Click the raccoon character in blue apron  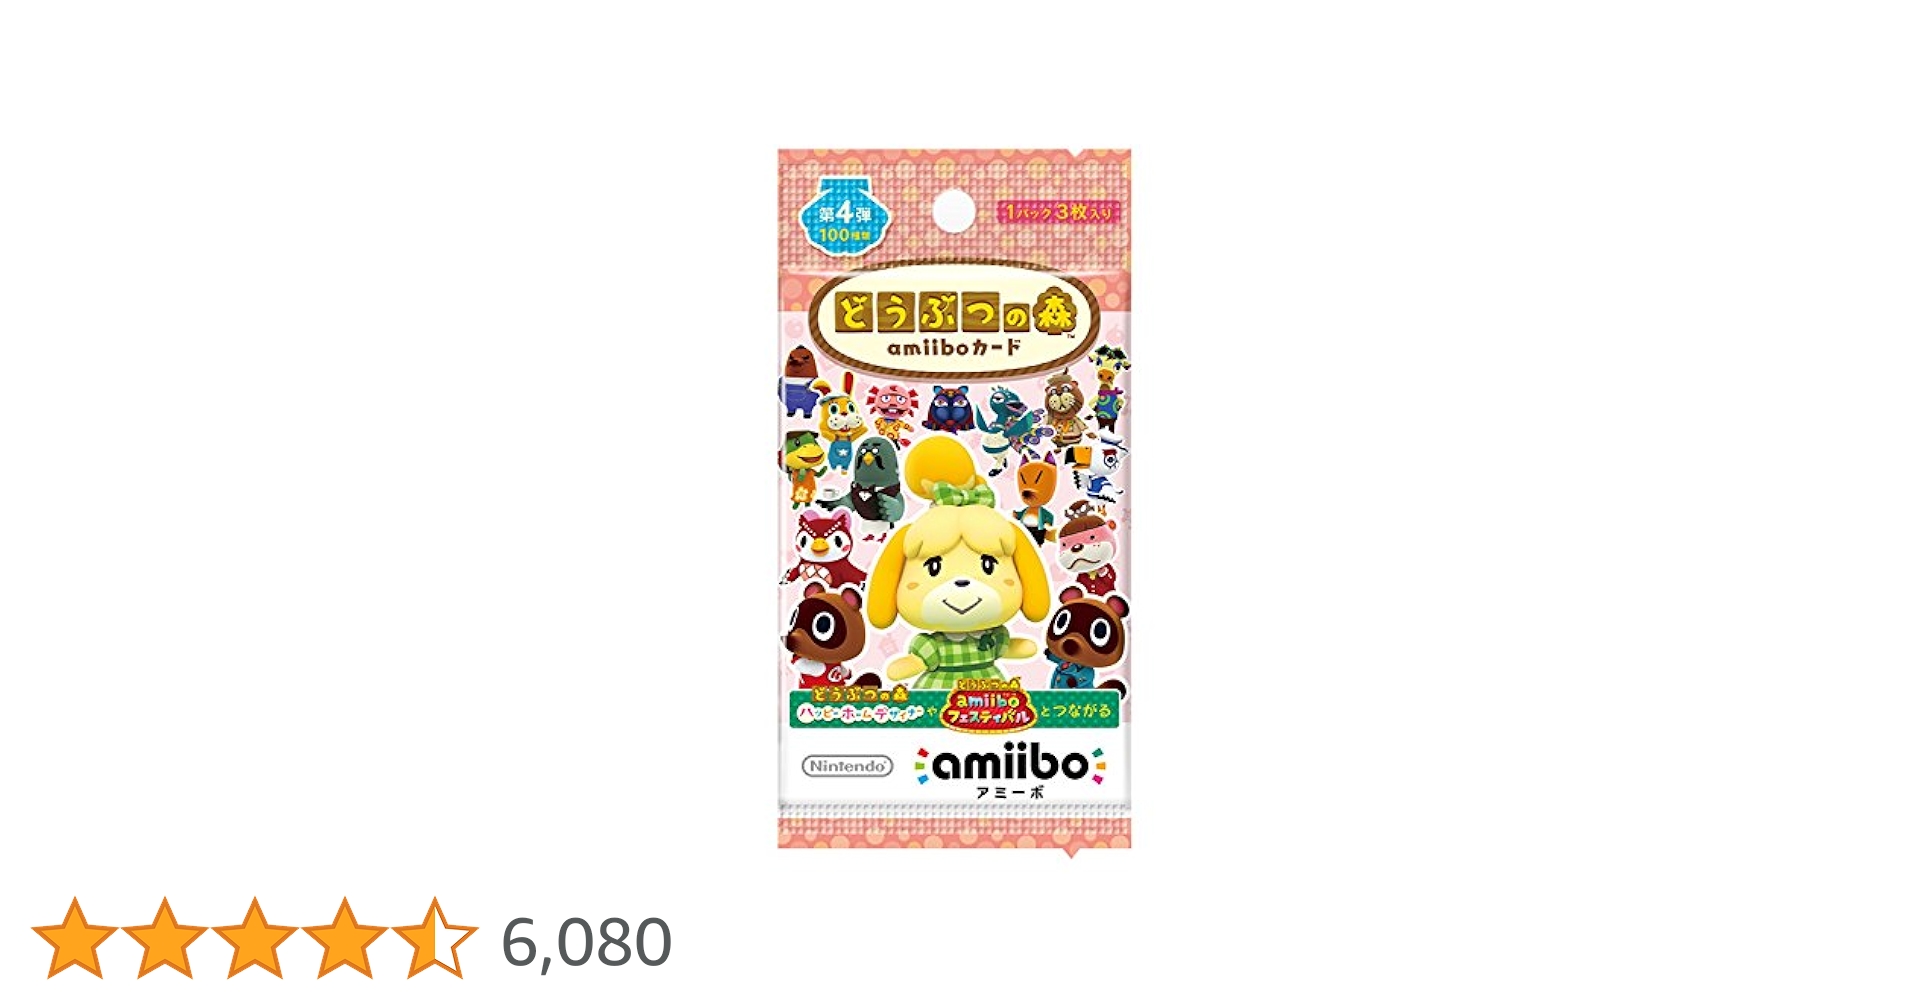[x=1087, y=637]
